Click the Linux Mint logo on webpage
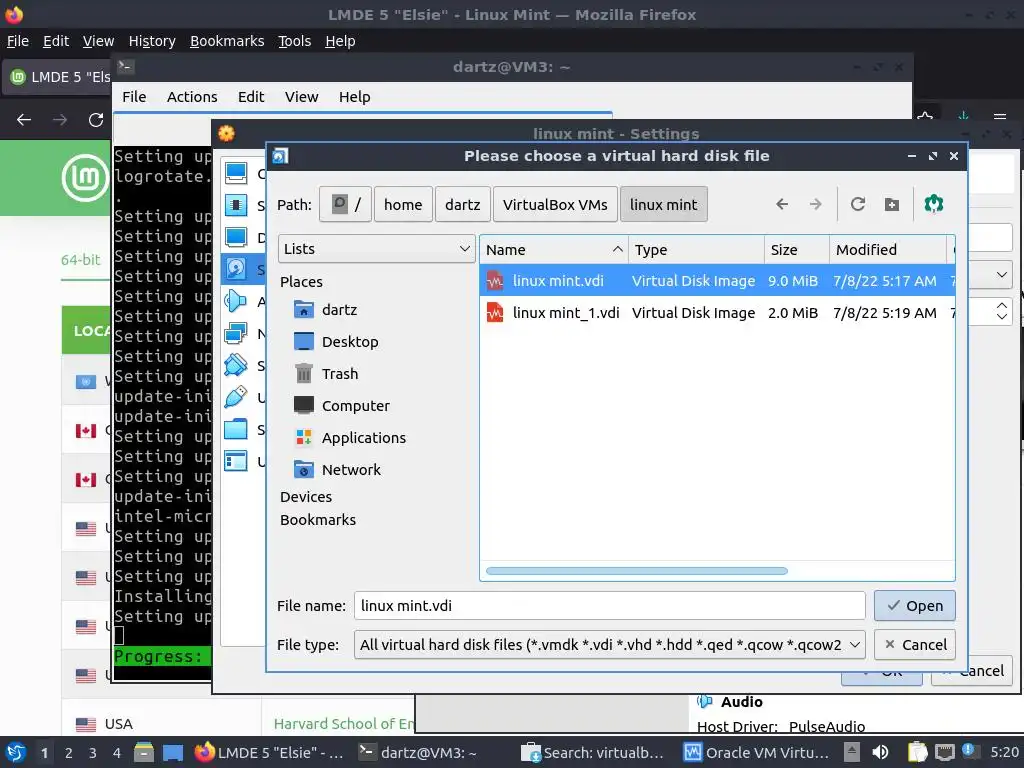 [x=85, y=177]
